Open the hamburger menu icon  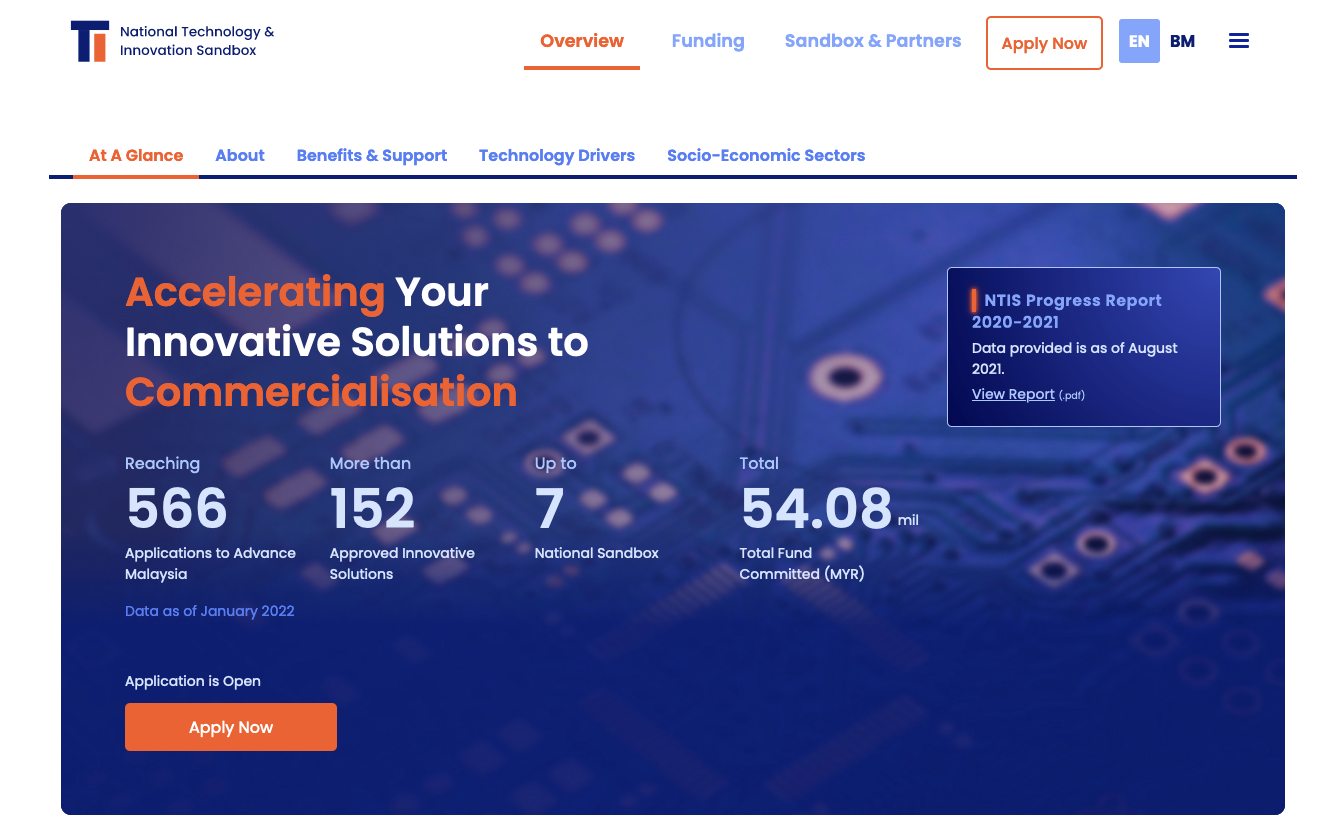pyautogui.click(x=1239, y=41)
